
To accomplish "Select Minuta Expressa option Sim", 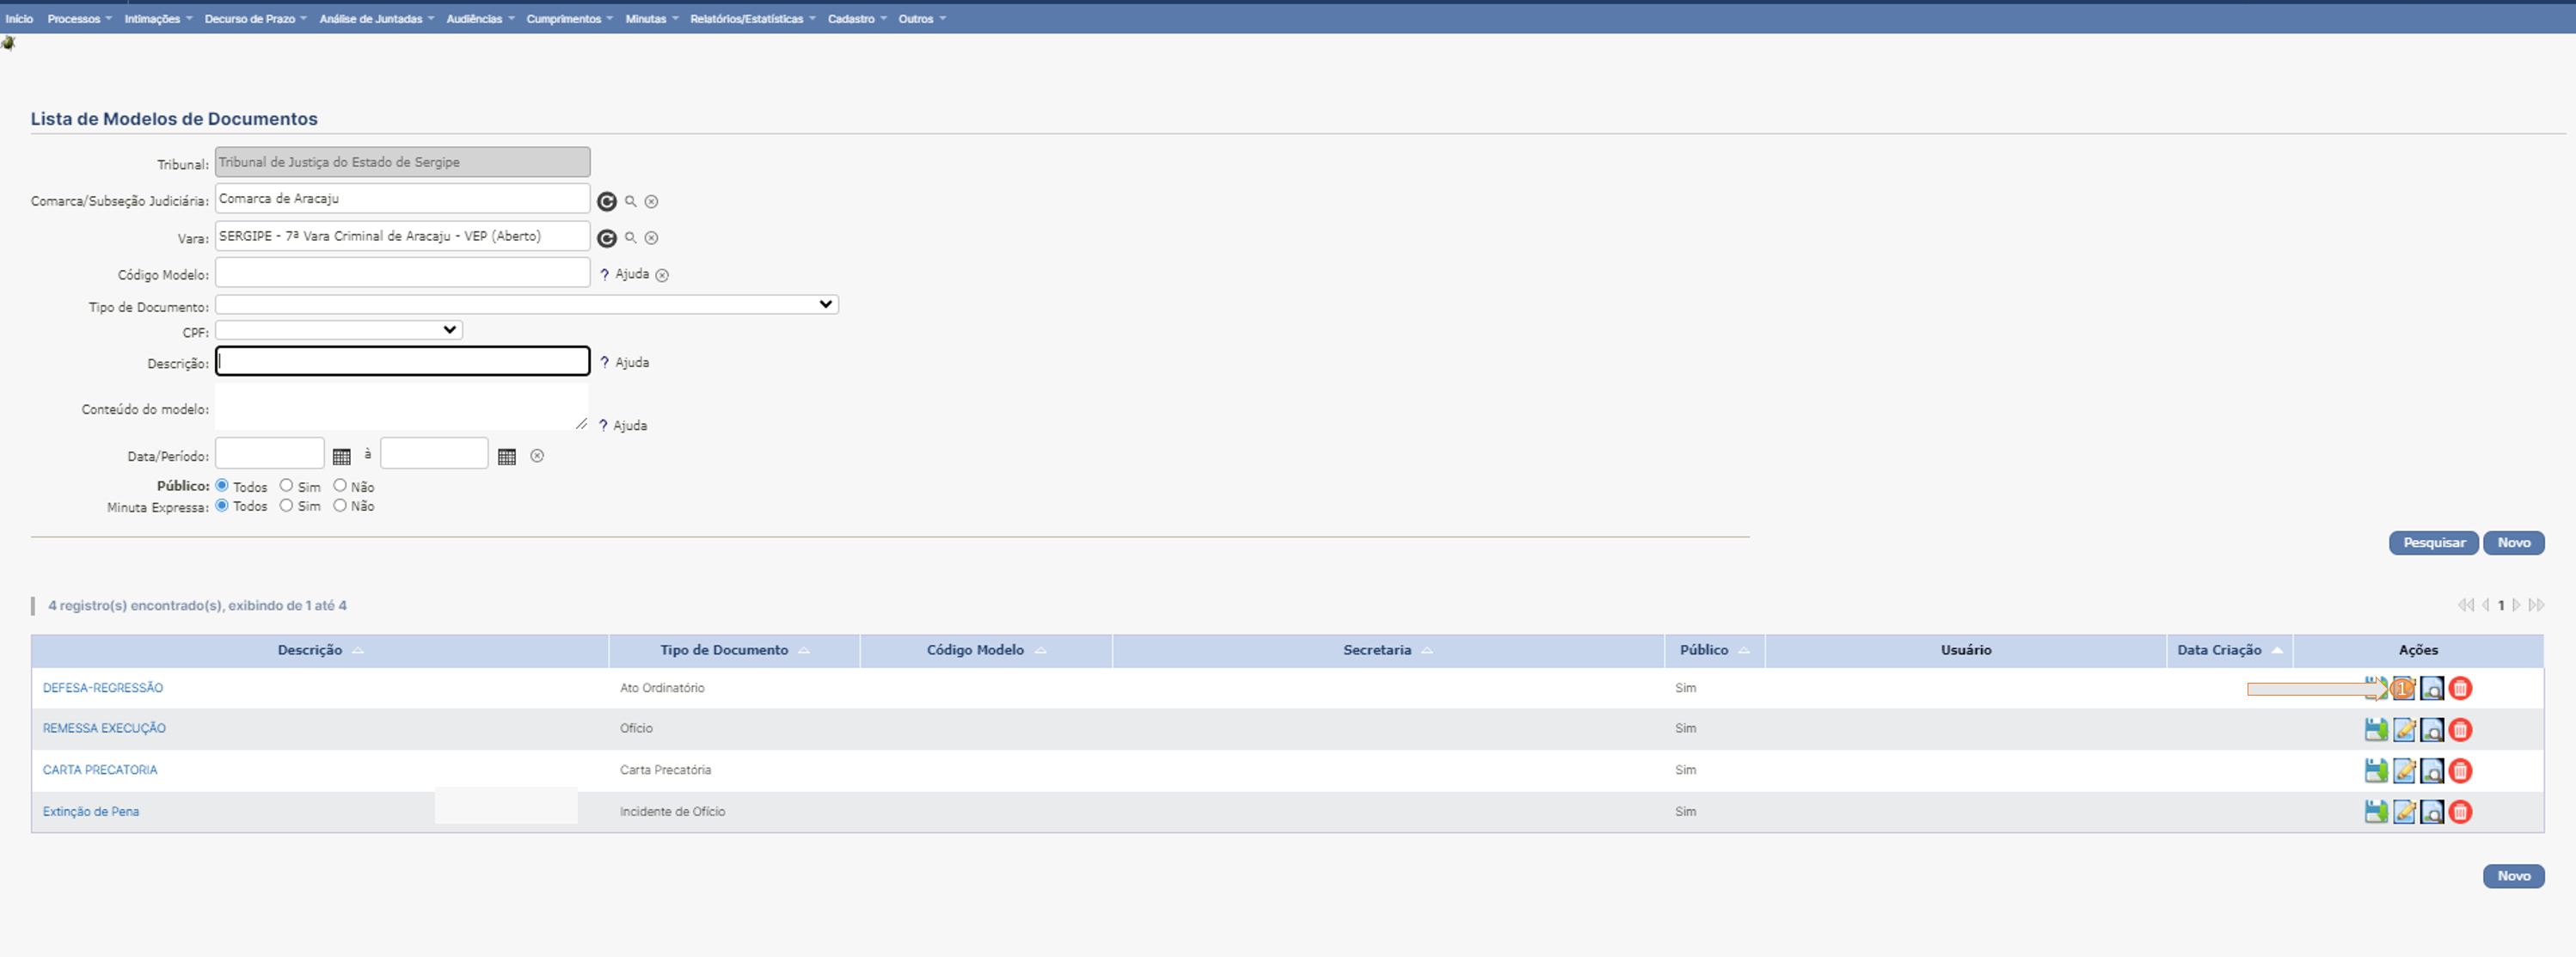I will 286,505.
